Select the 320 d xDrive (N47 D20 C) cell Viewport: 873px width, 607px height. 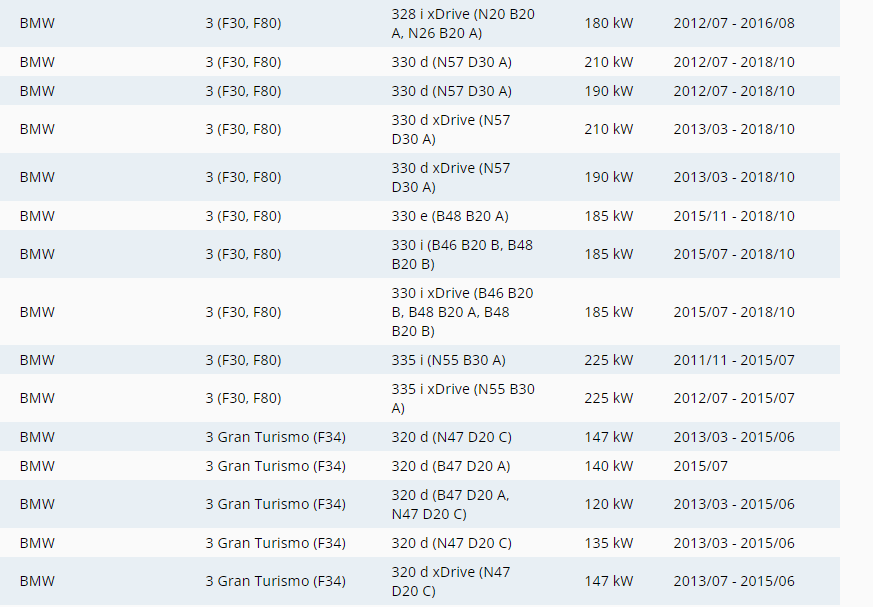point(451,581)
